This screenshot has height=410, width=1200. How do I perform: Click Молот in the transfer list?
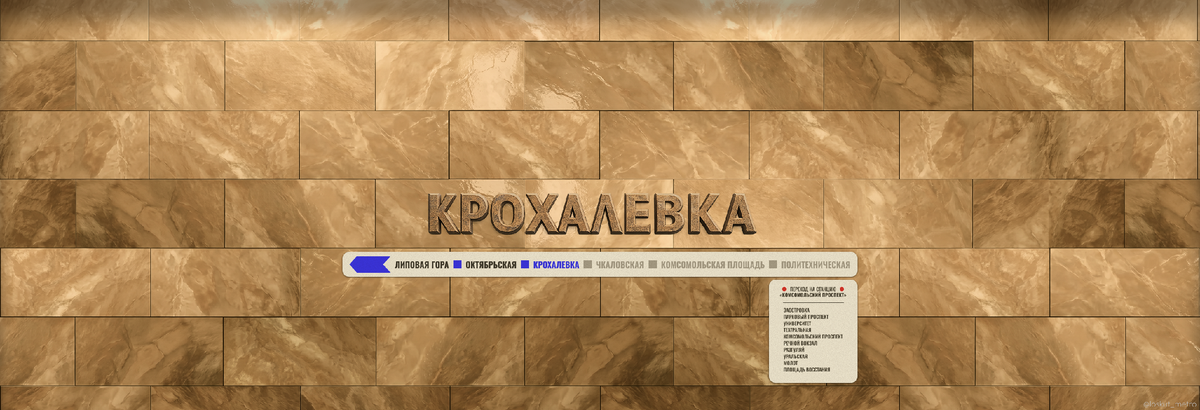click(791, 363)
